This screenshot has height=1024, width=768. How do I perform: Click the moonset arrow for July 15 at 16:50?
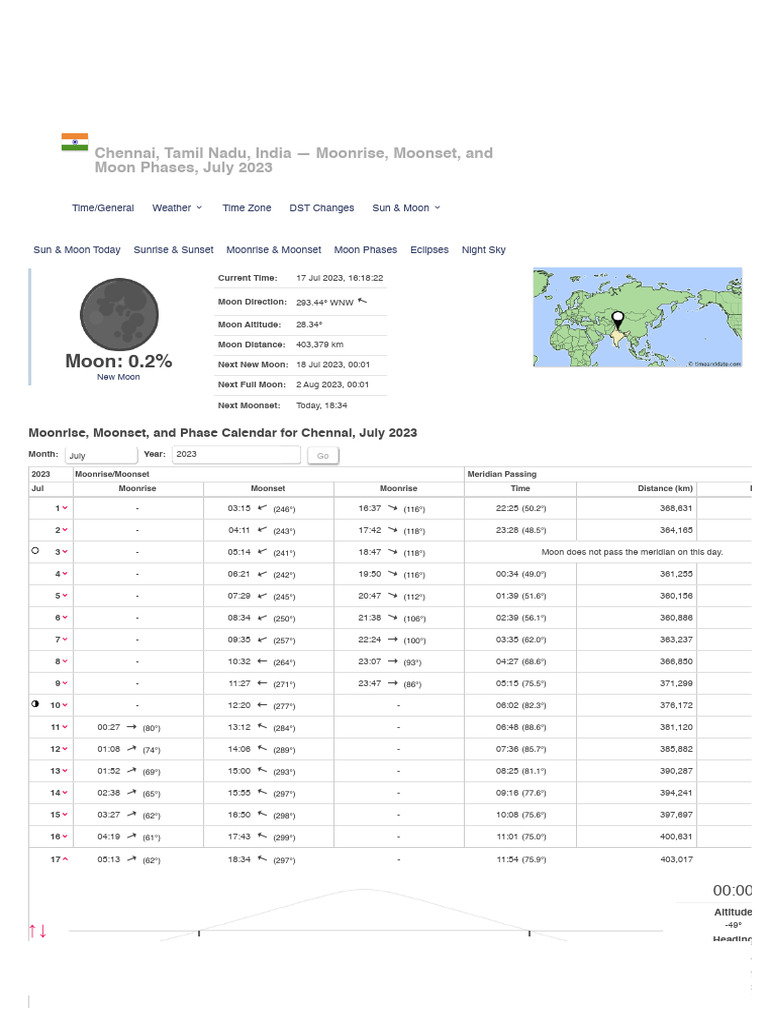(x=262, y=814)
